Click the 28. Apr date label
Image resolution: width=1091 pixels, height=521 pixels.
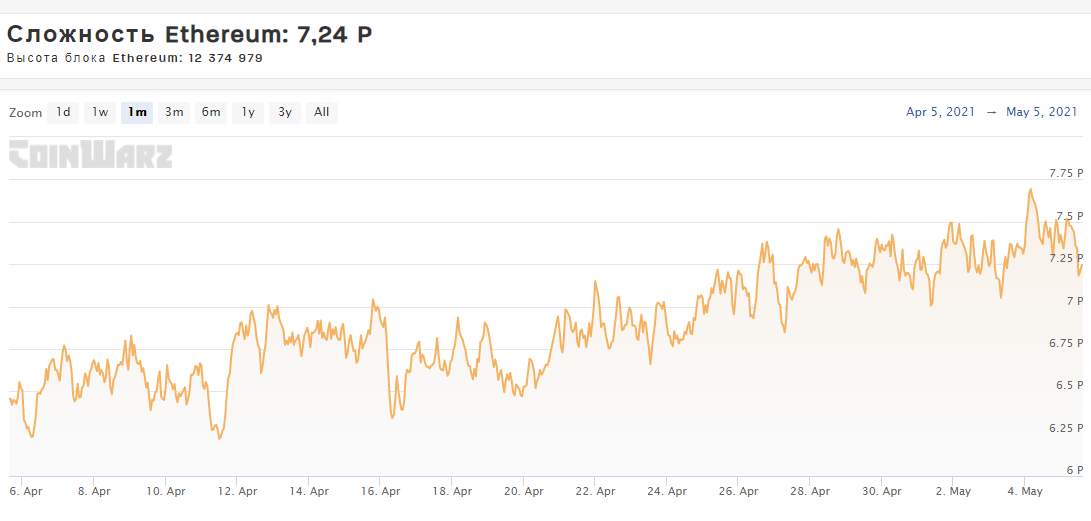pos(811,491)
